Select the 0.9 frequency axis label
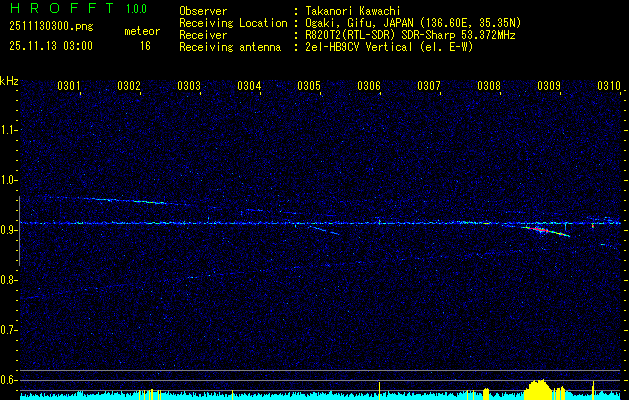Viewport: 629px width, 400px height. click(x=9, y=229)
